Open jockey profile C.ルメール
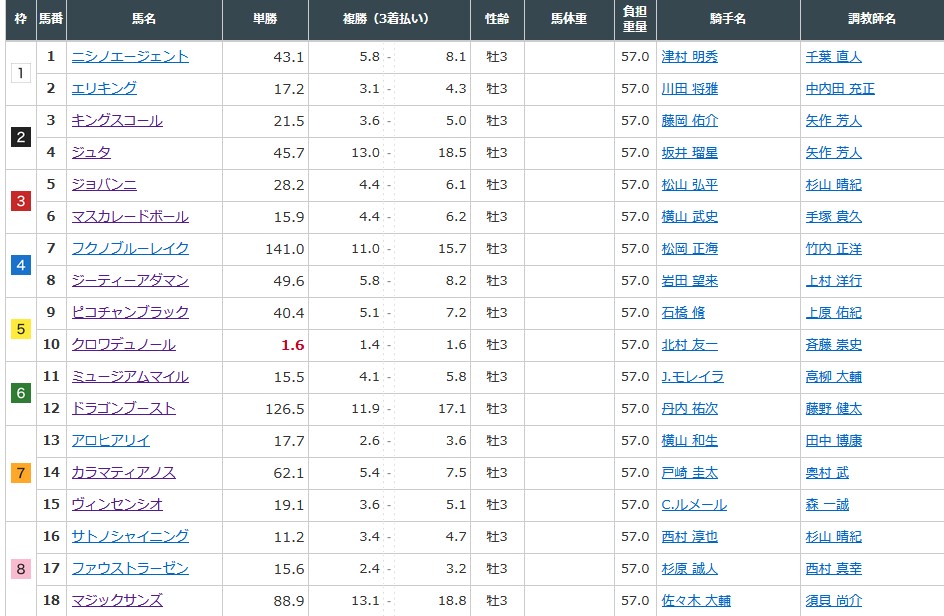The image size is (944, 616). pos(693,505)
